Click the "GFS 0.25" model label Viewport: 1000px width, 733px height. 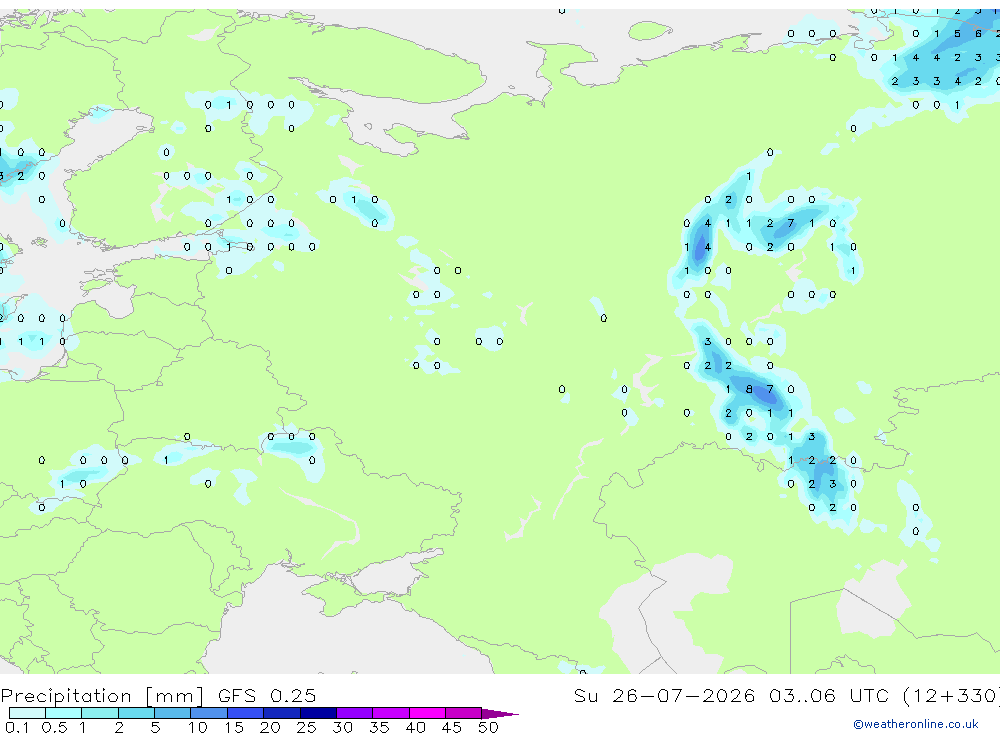[x=267, y=696]
